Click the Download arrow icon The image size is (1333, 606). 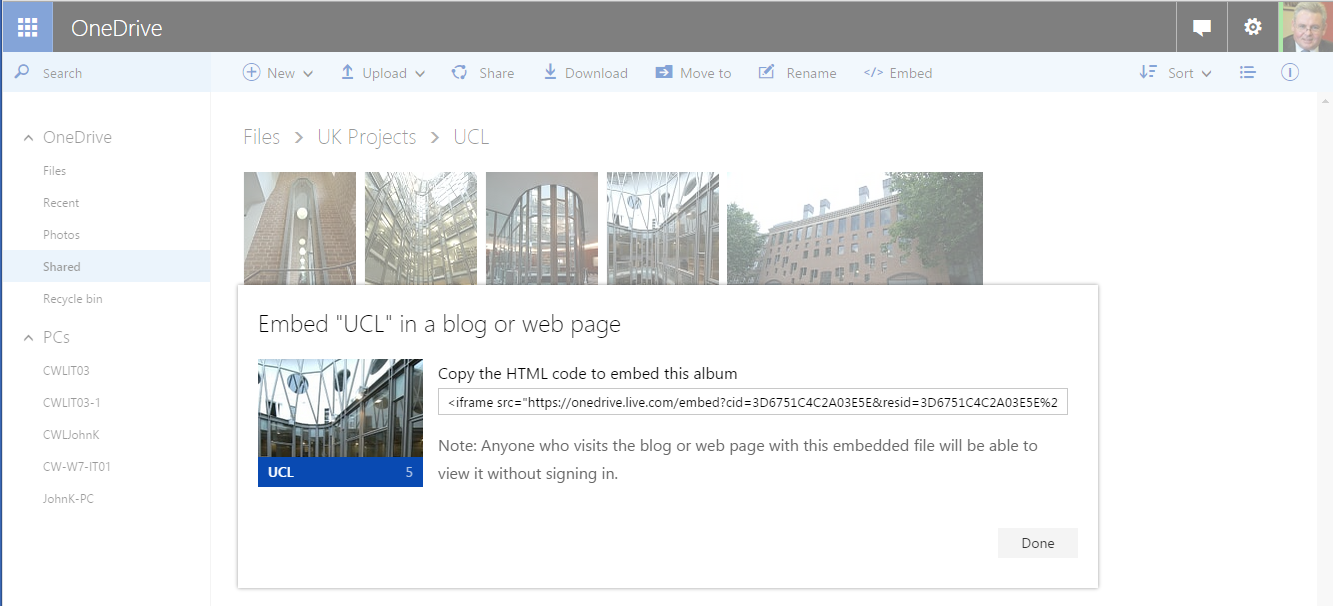[550, 72]
